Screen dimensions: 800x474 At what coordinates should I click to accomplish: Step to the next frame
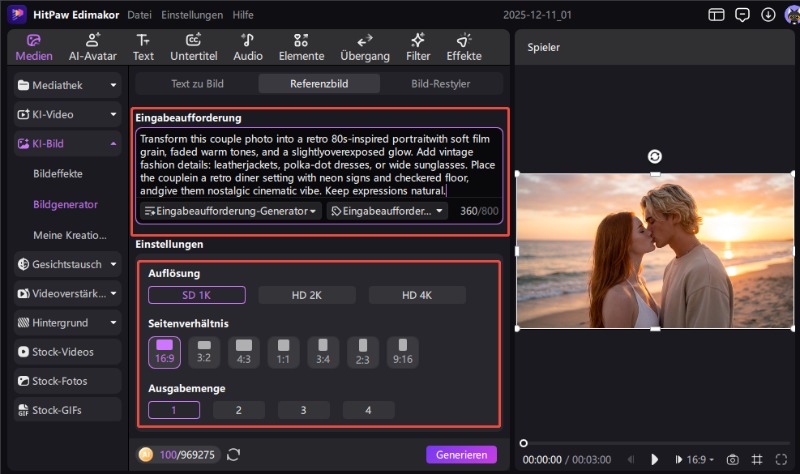point(678,460)
